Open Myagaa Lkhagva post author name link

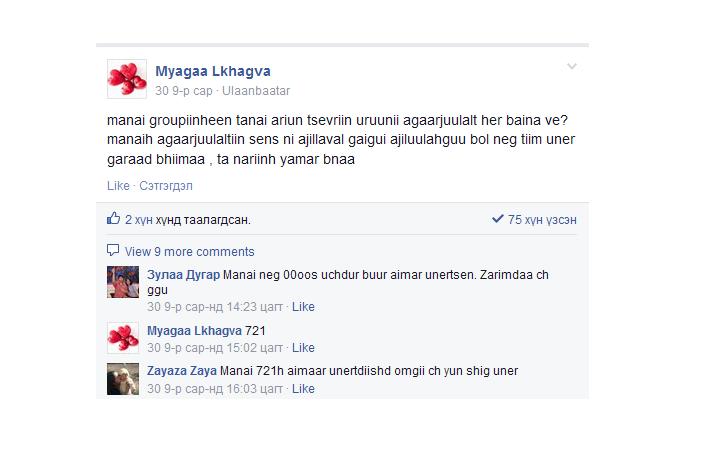[213, 71]
